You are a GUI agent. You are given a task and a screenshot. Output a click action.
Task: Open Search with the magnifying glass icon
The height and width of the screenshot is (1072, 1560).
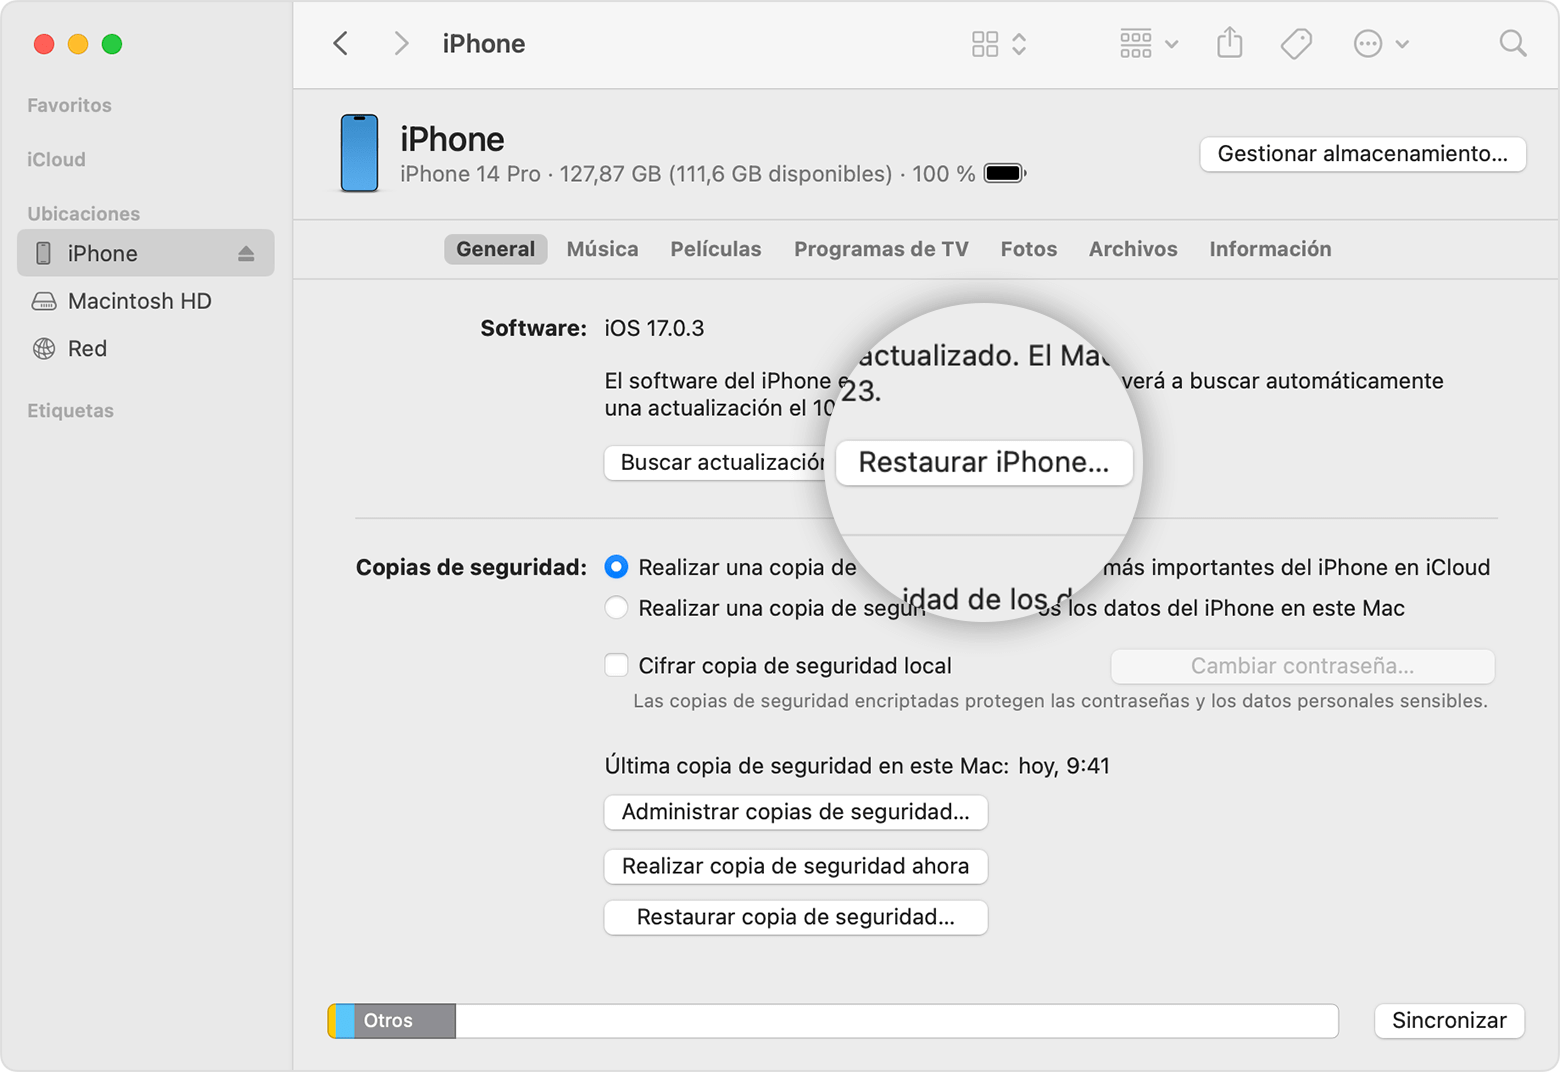click(x=1512, y=43)
